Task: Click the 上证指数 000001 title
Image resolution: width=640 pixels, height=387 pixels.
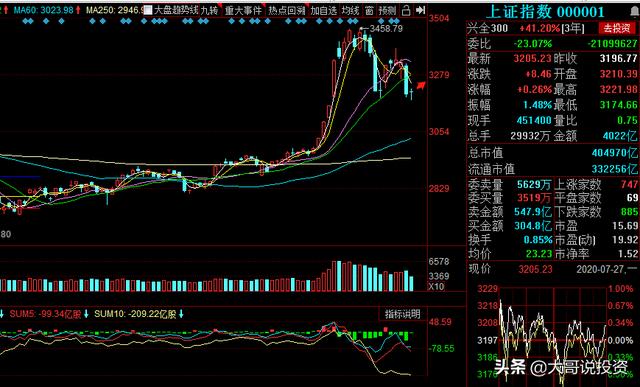Action: point(545,12)
